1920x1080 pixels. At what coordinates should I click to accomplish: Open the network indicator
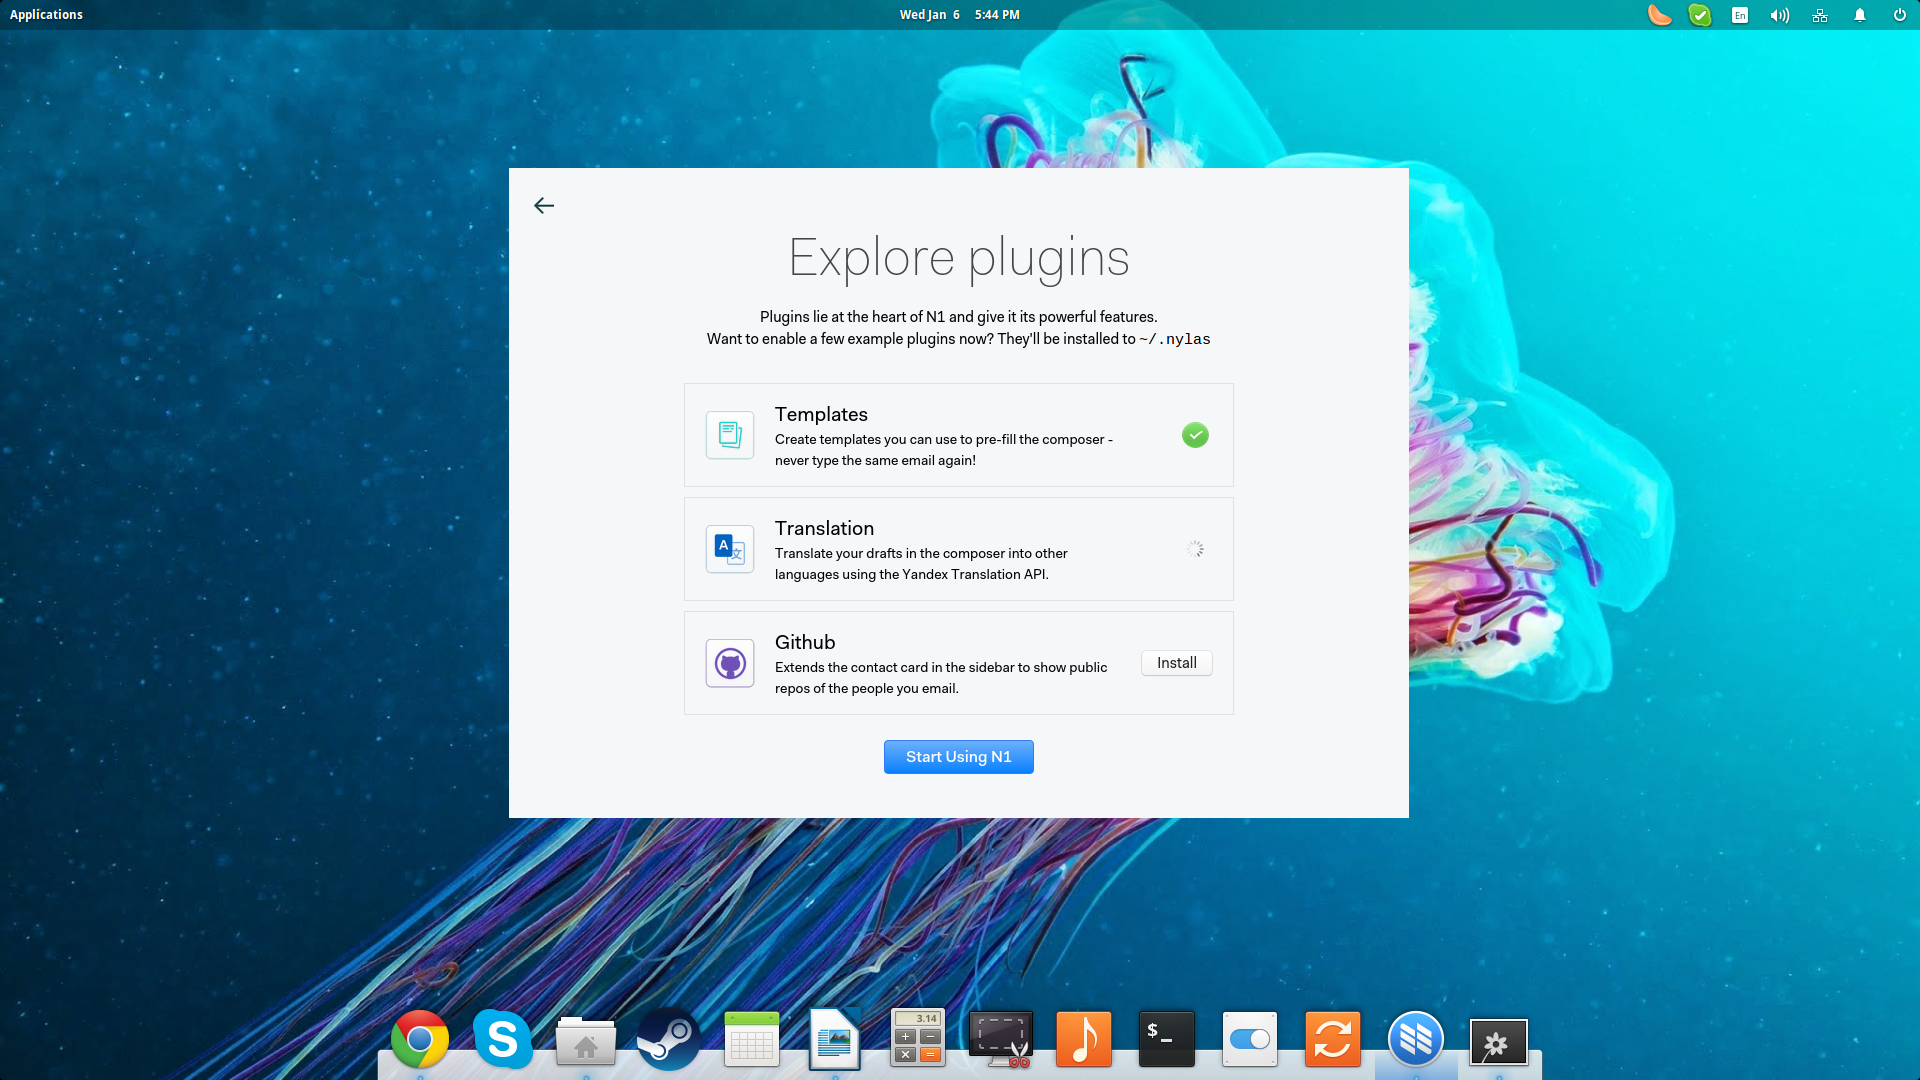pyautogui.click(x=1820, y=15)
